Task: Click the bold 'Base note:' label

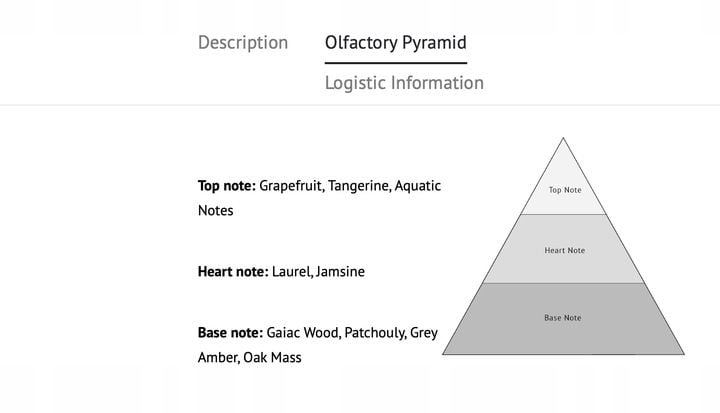Action: click(x=231, y=332)
